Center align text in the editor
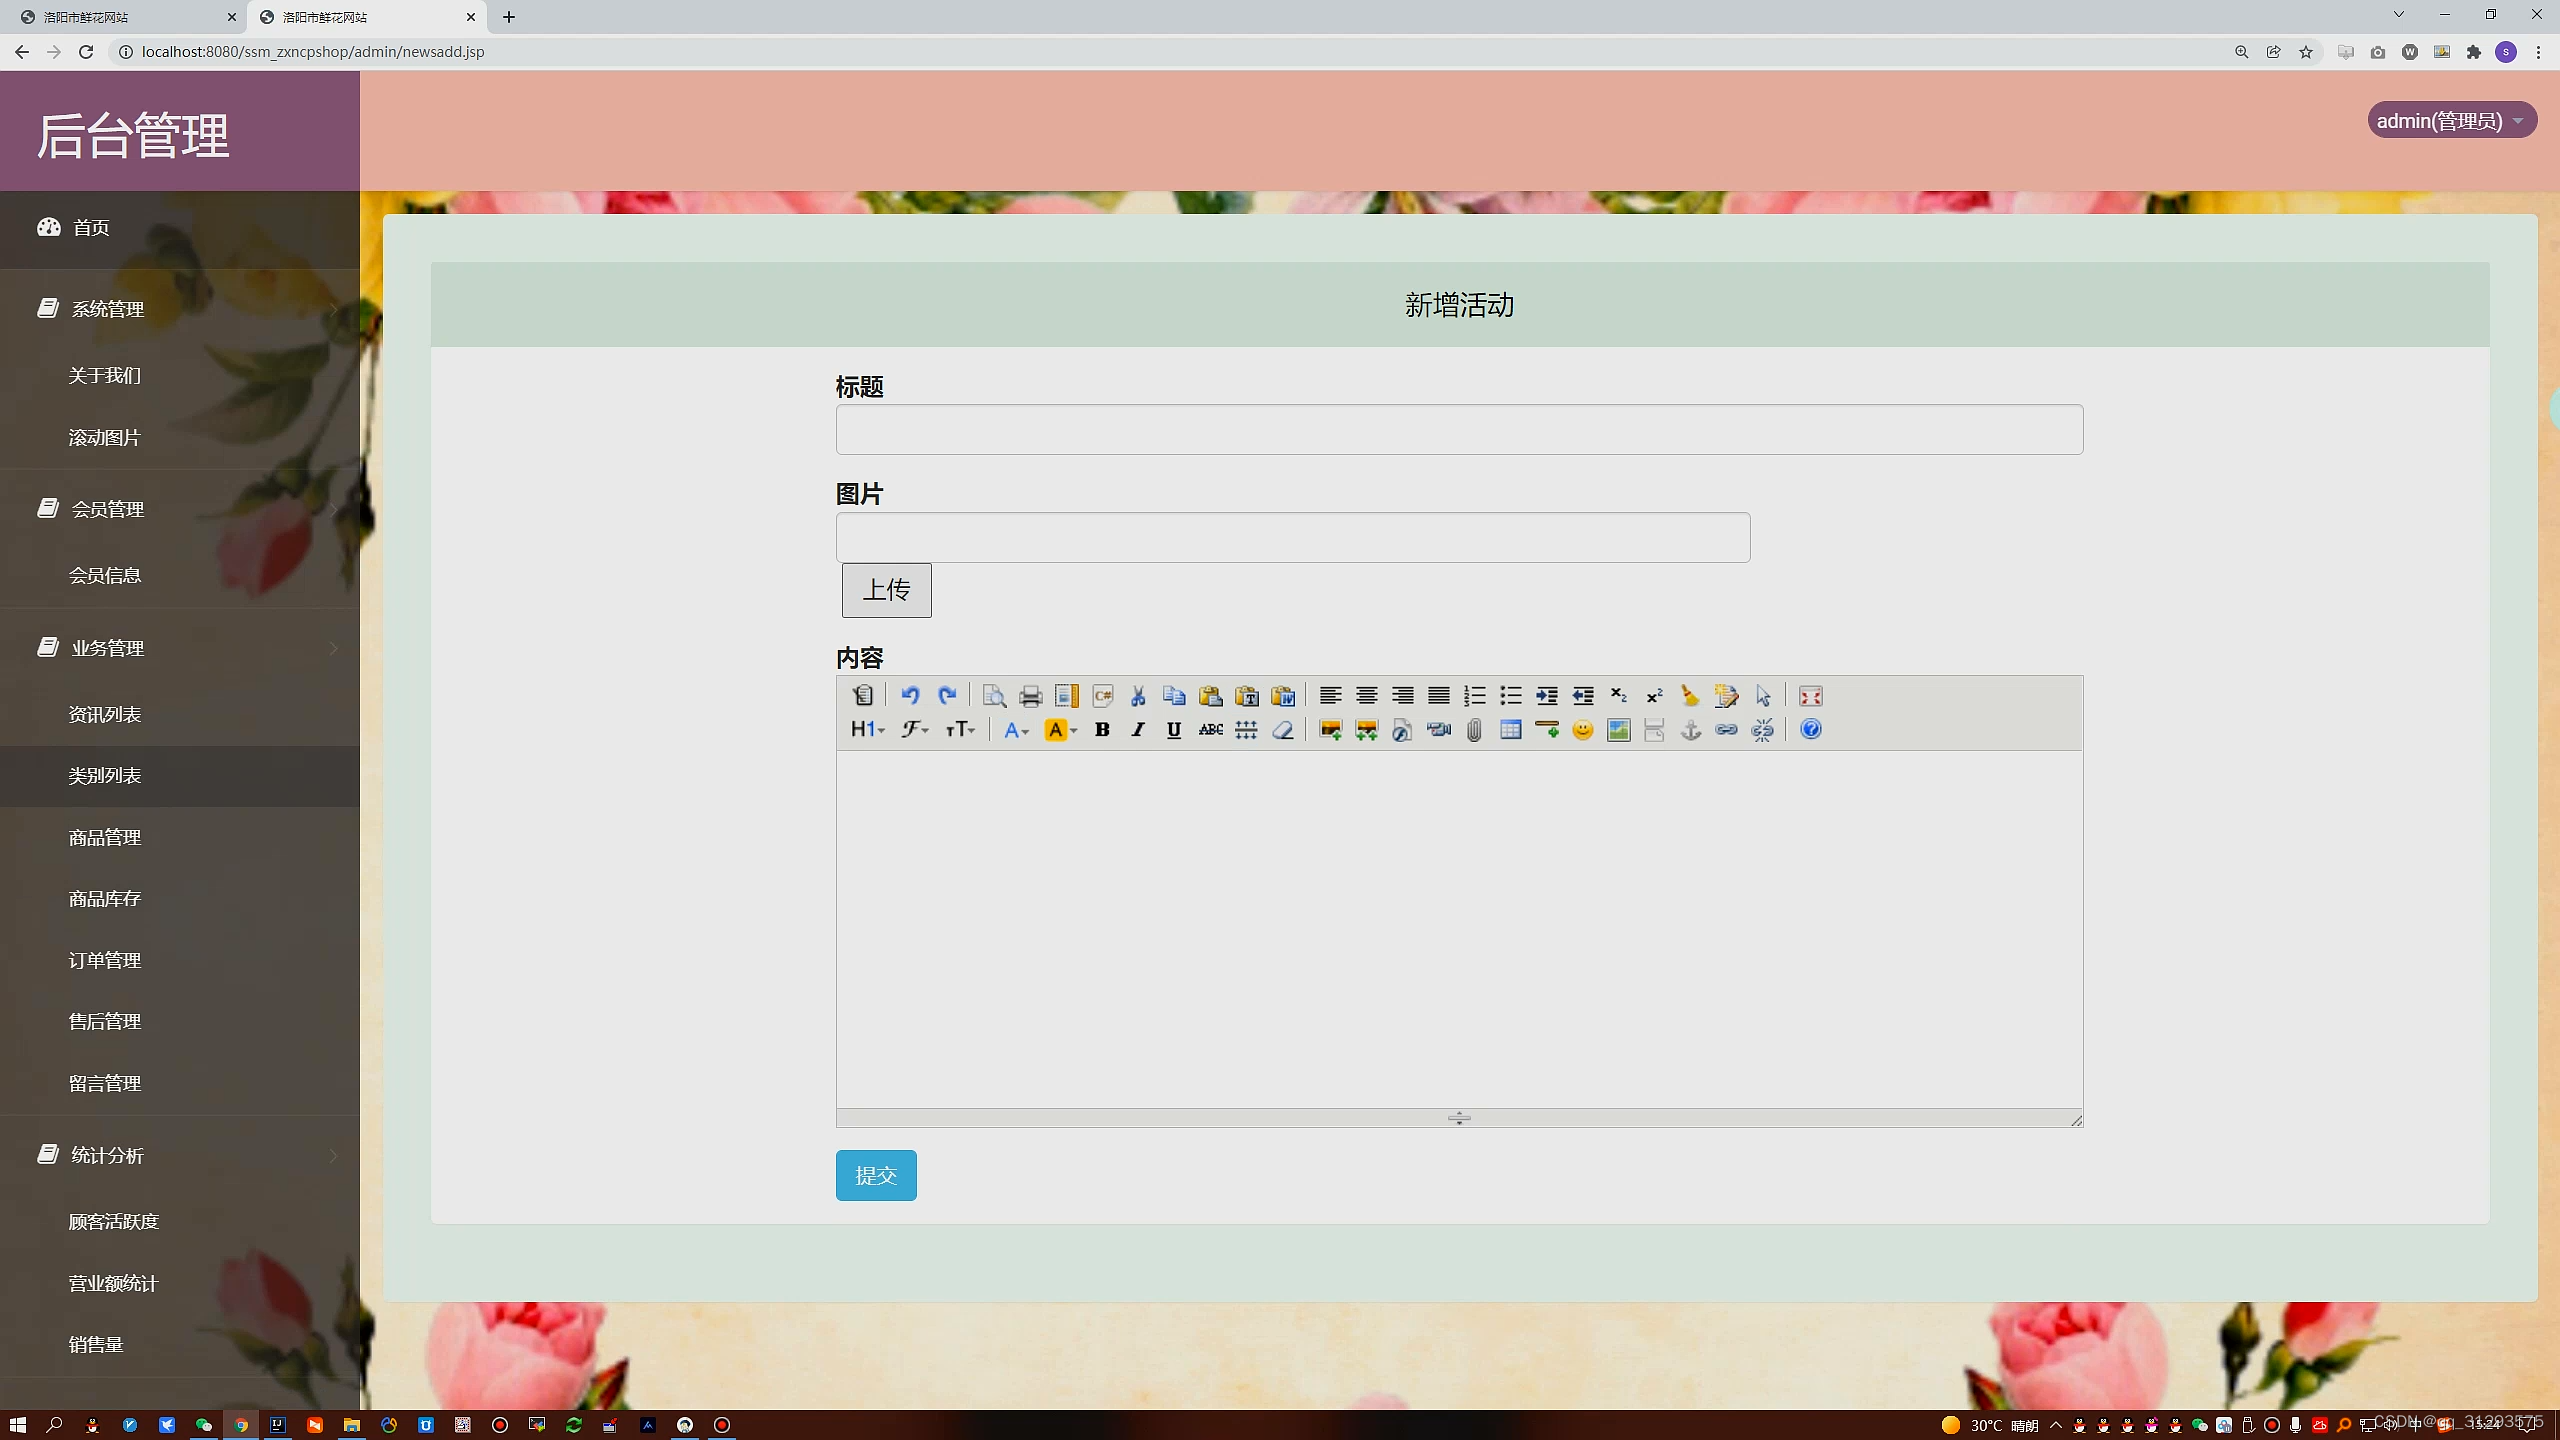This screenshot has width=2560, height=1440. [x=1366, y=696]
